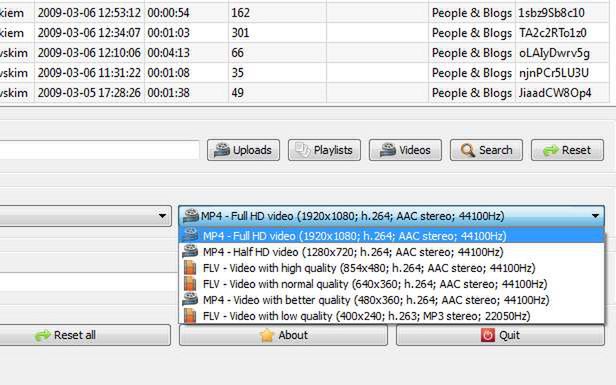The height and width of the screenshot is (385, 616).
Task: Click the green arrow icon on Reset all
Action: (x=42, y=335)
